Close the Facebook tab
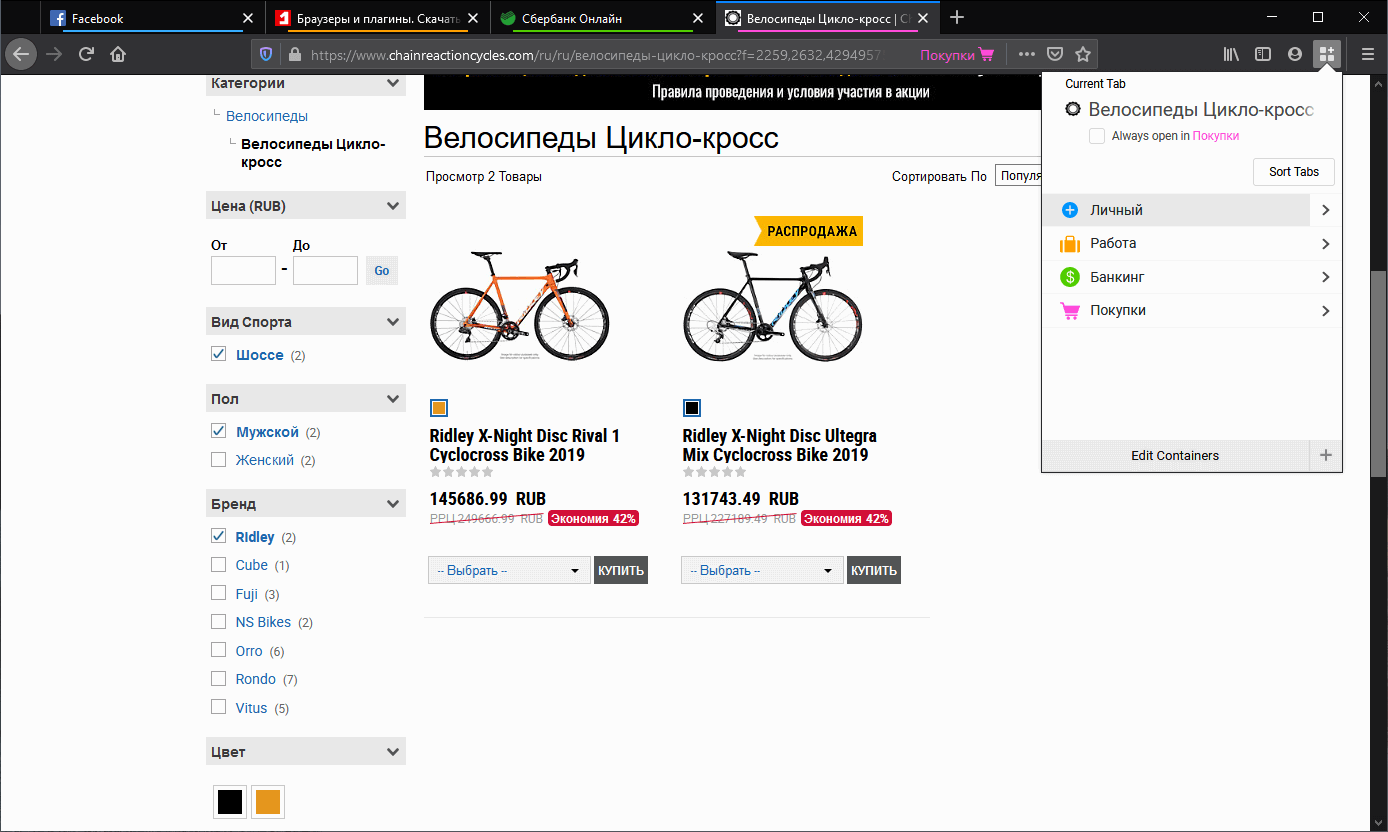Screen dimensions: 1388x832 point(248,18)
